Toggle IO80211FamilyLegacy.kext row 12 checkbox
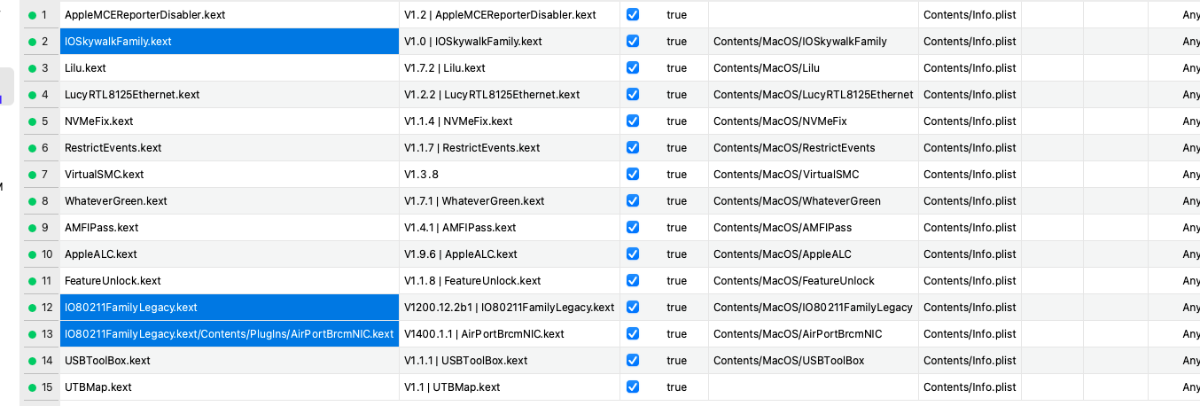Screen dimensions: 1200x406 tap(632, 307)
